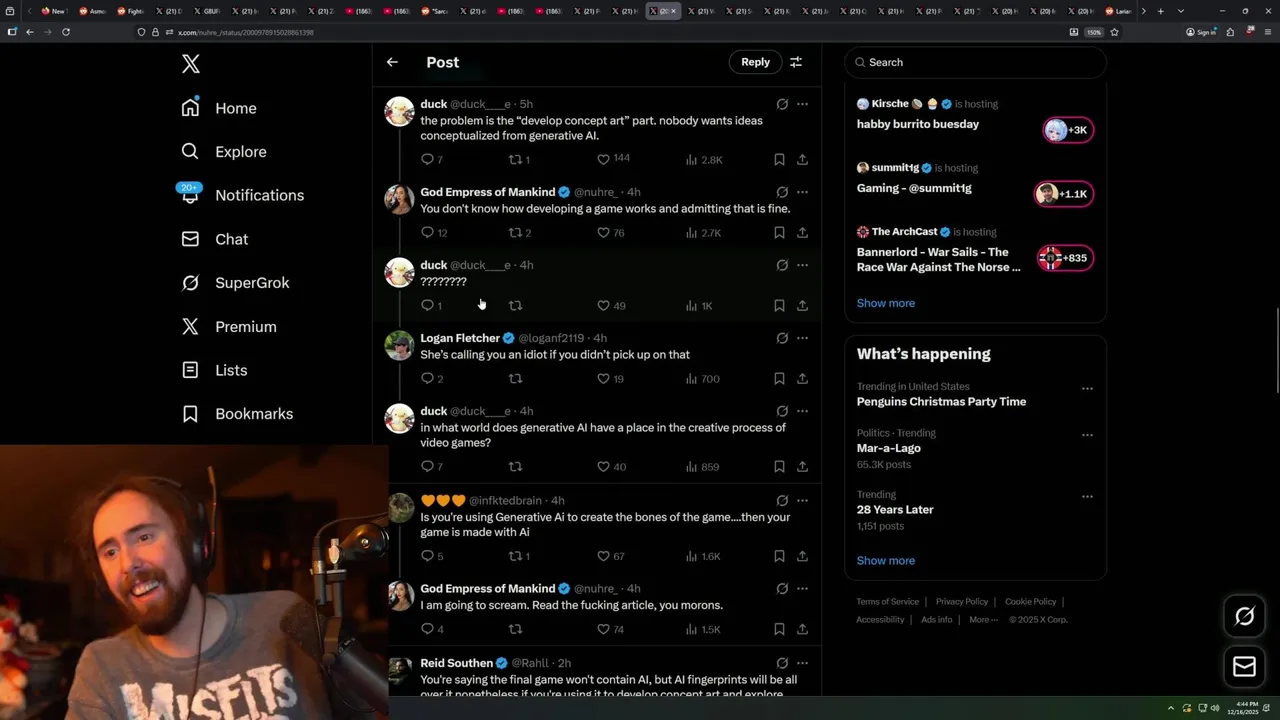This screenshot has width=1280, height=720.
Task: Open Notifications in the sidebar
Action: pyautogui.click(x=242, y=195)
